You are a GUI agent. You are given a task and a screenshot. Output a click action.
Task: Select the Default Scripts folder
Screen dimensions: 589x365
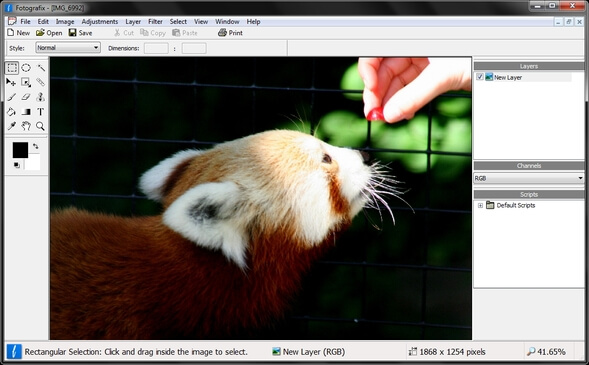click(x=510, y=205)
